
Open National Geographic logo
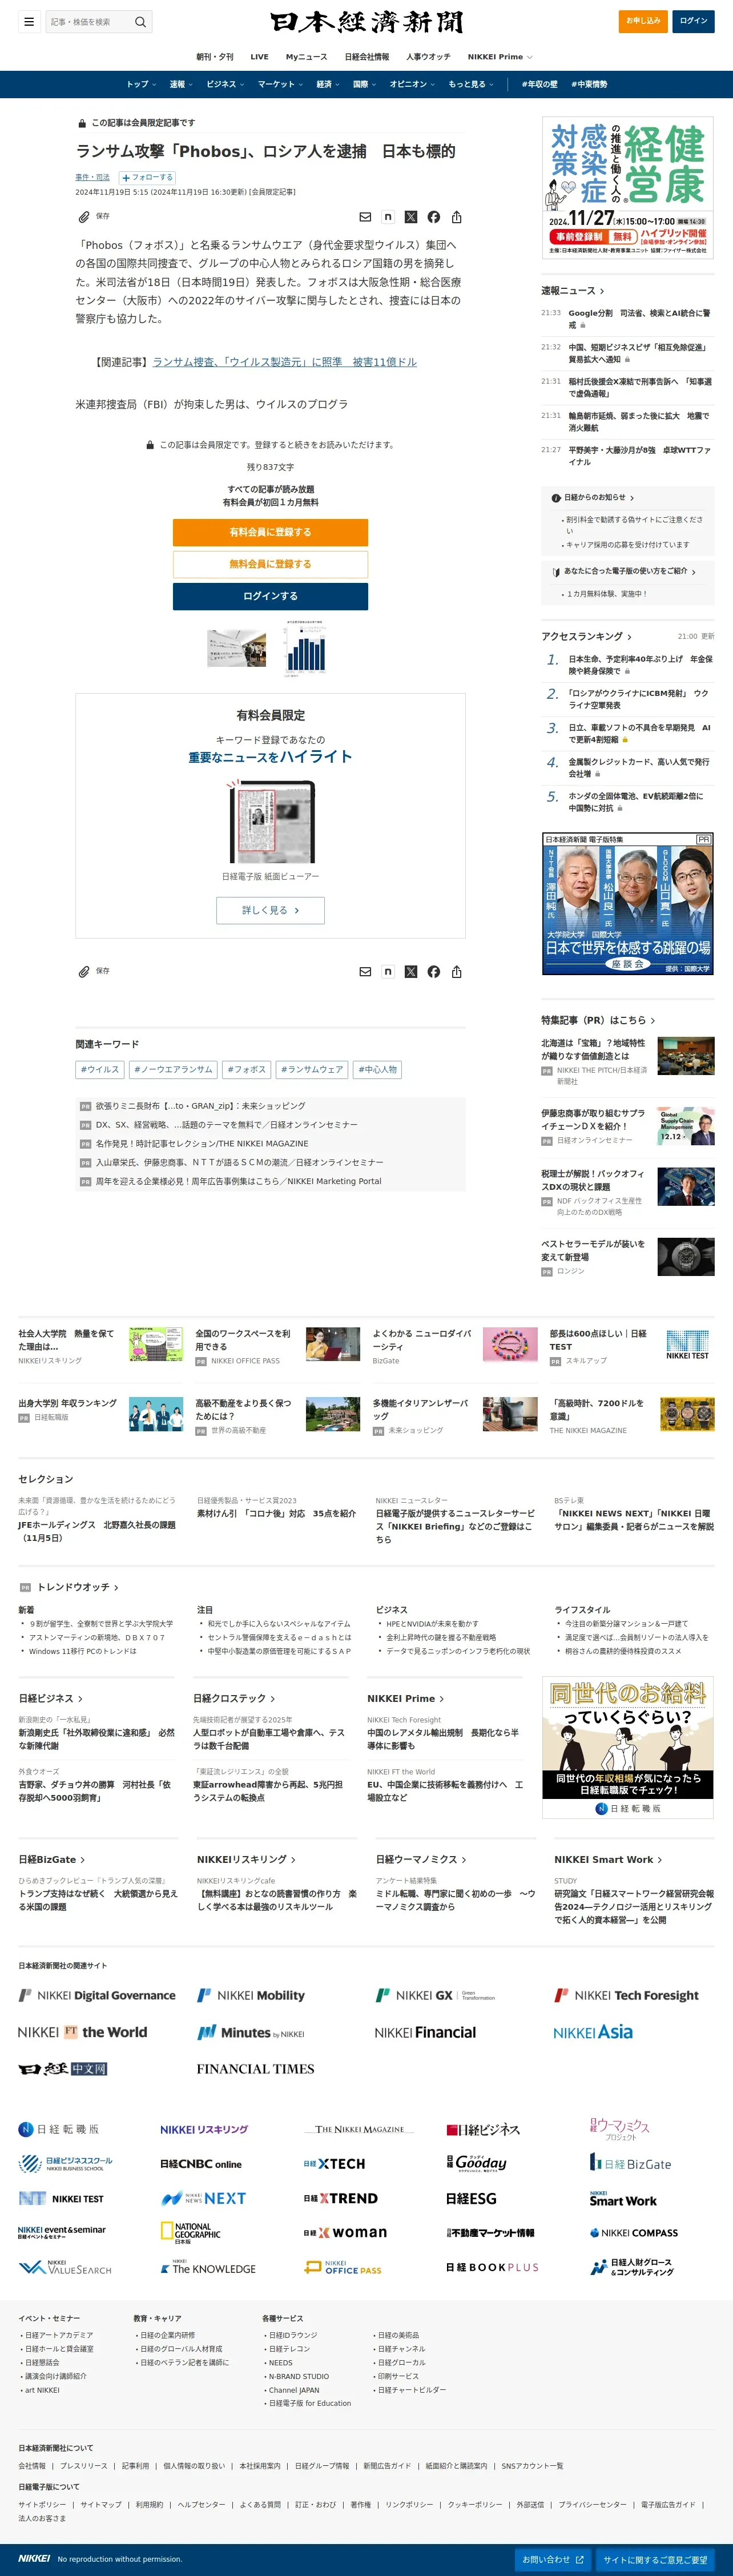(191, 2232)
